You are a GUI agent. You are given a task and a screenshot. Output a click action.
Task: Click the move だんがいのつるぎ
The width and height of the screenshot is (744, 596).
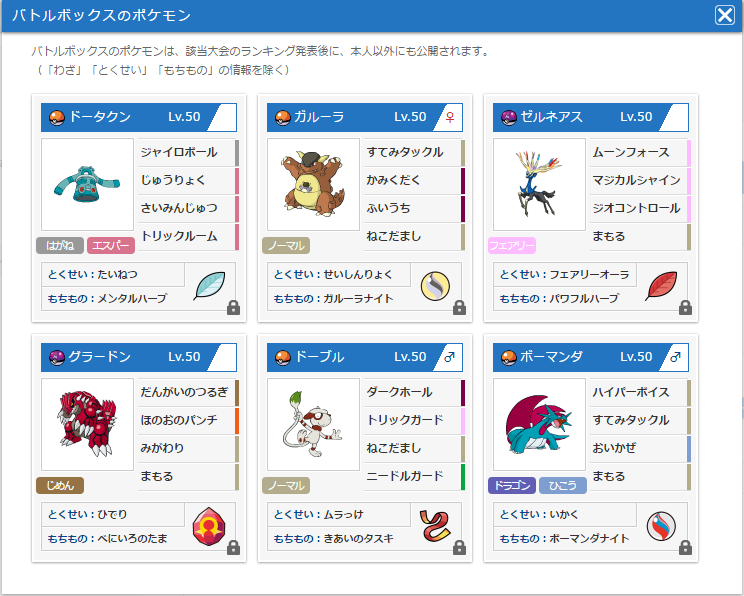tap(188, 392)
